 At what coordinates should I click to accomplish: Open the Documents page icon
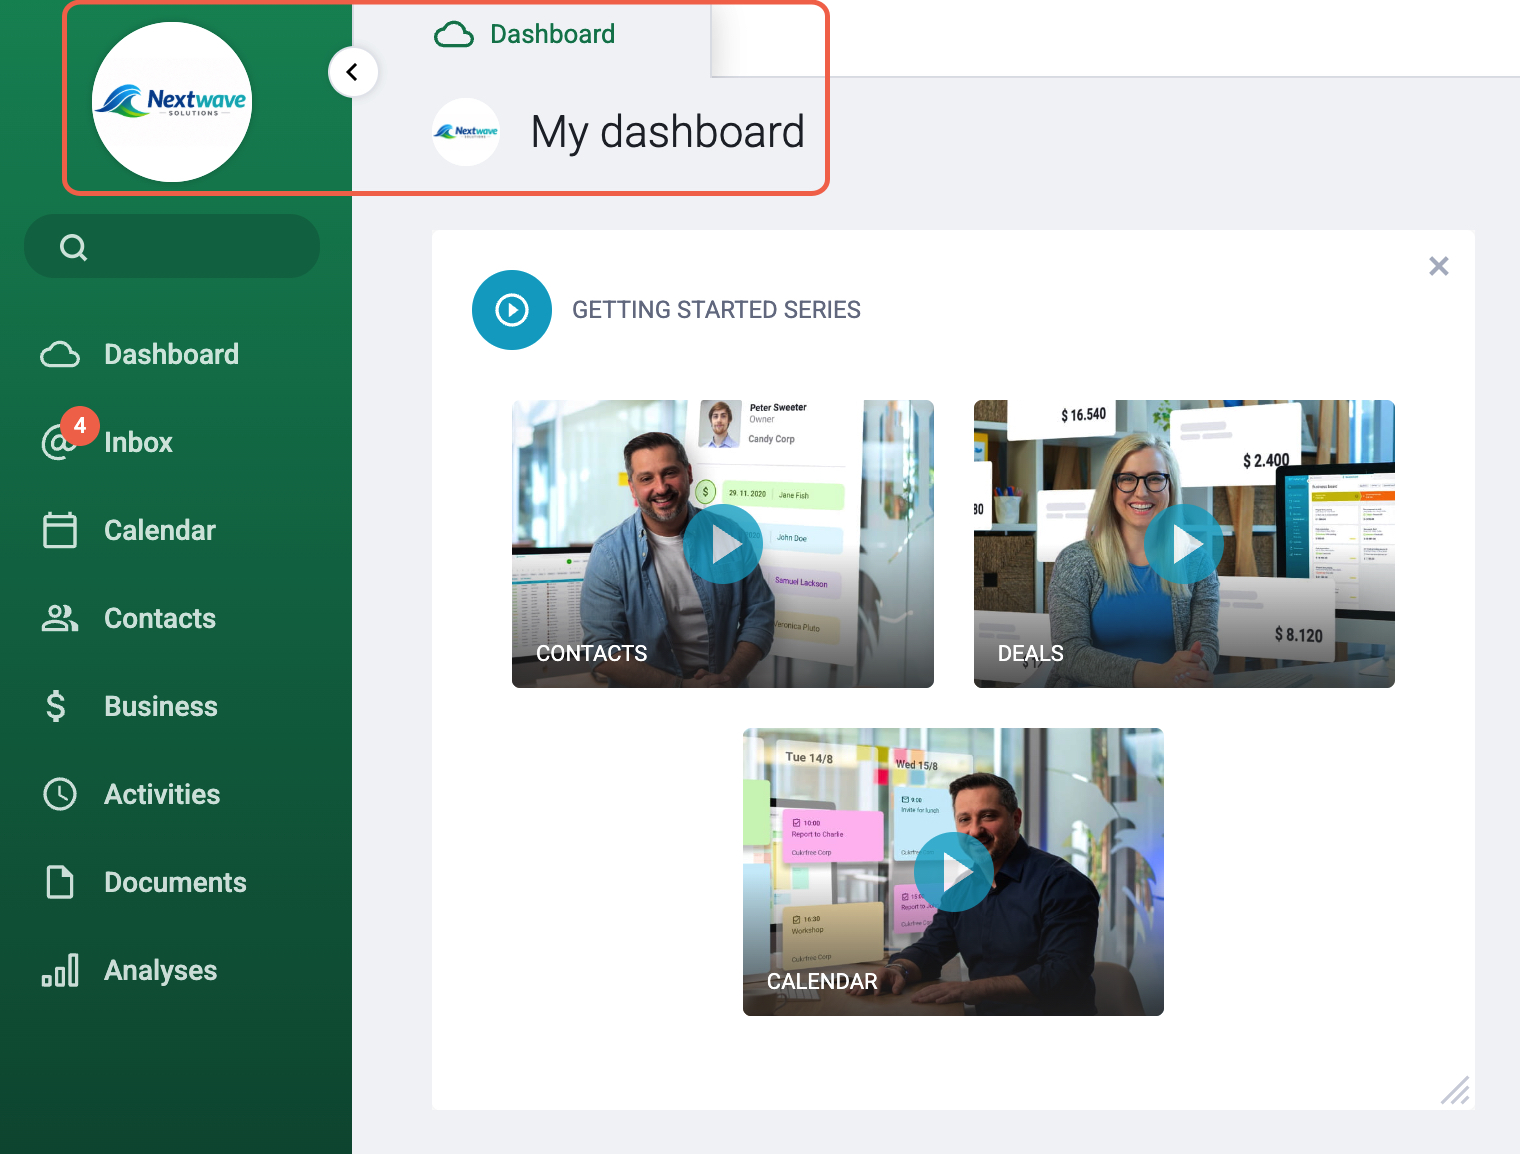coord(60,882)
